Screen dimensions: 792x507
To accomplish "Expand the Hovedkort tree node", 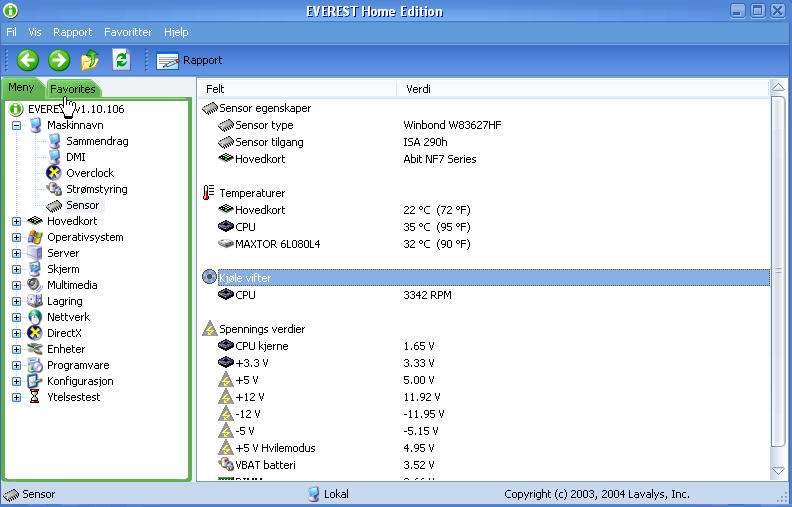I will [17, 221].
